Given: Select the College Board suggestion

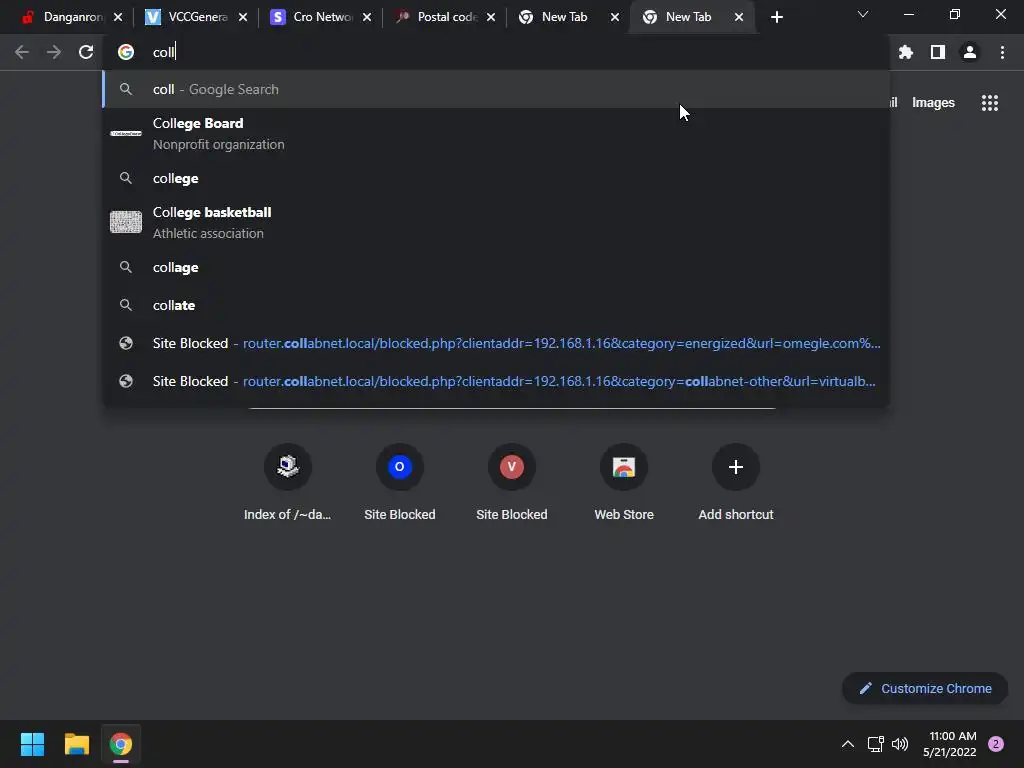Looking at the screenshot, I should coord(496,134).
